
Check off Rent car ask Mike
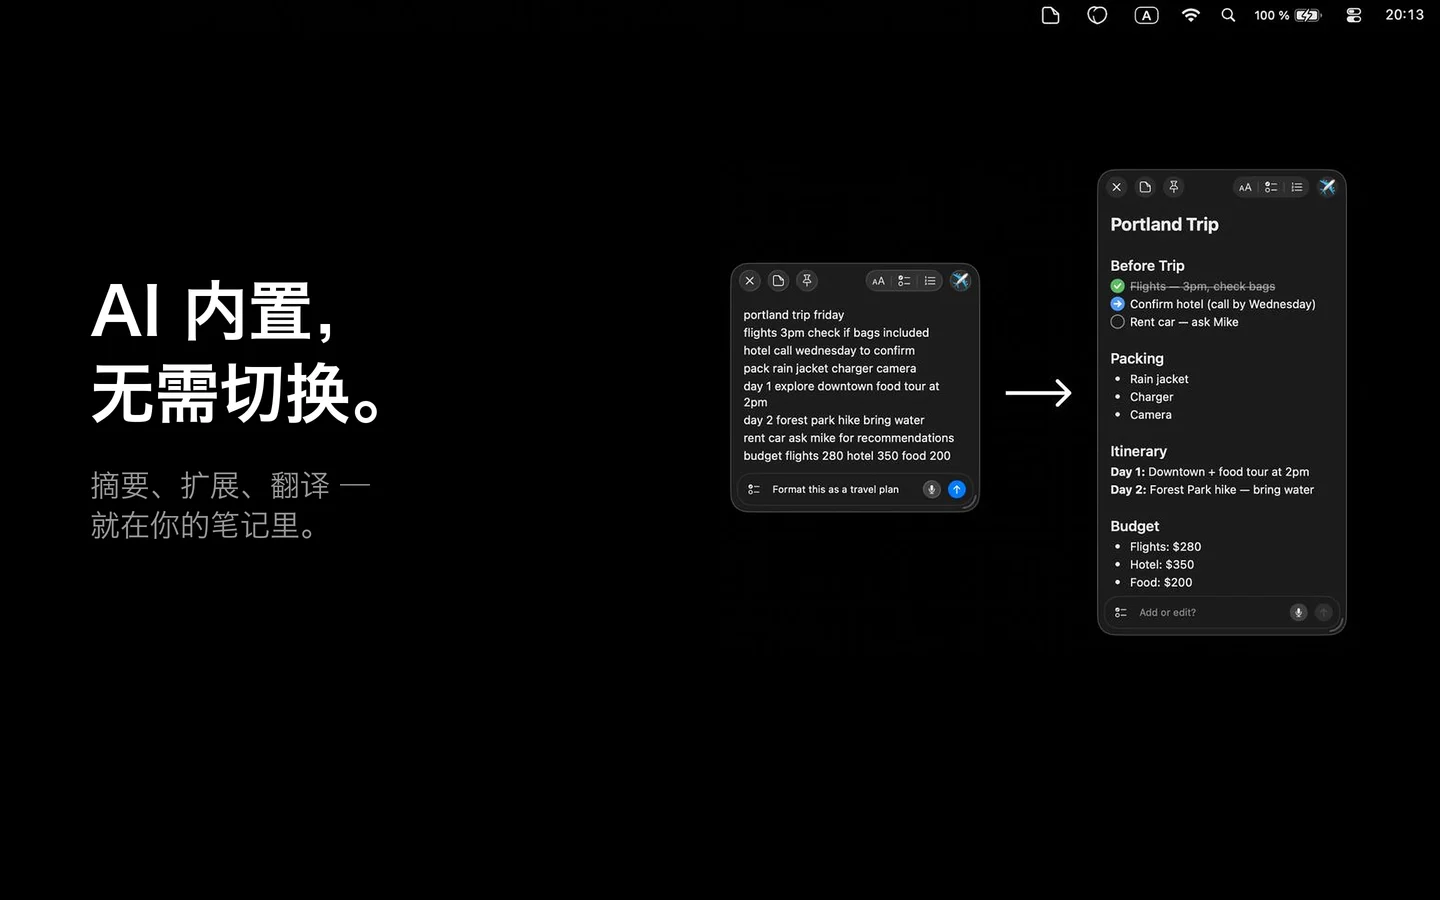1117,322
